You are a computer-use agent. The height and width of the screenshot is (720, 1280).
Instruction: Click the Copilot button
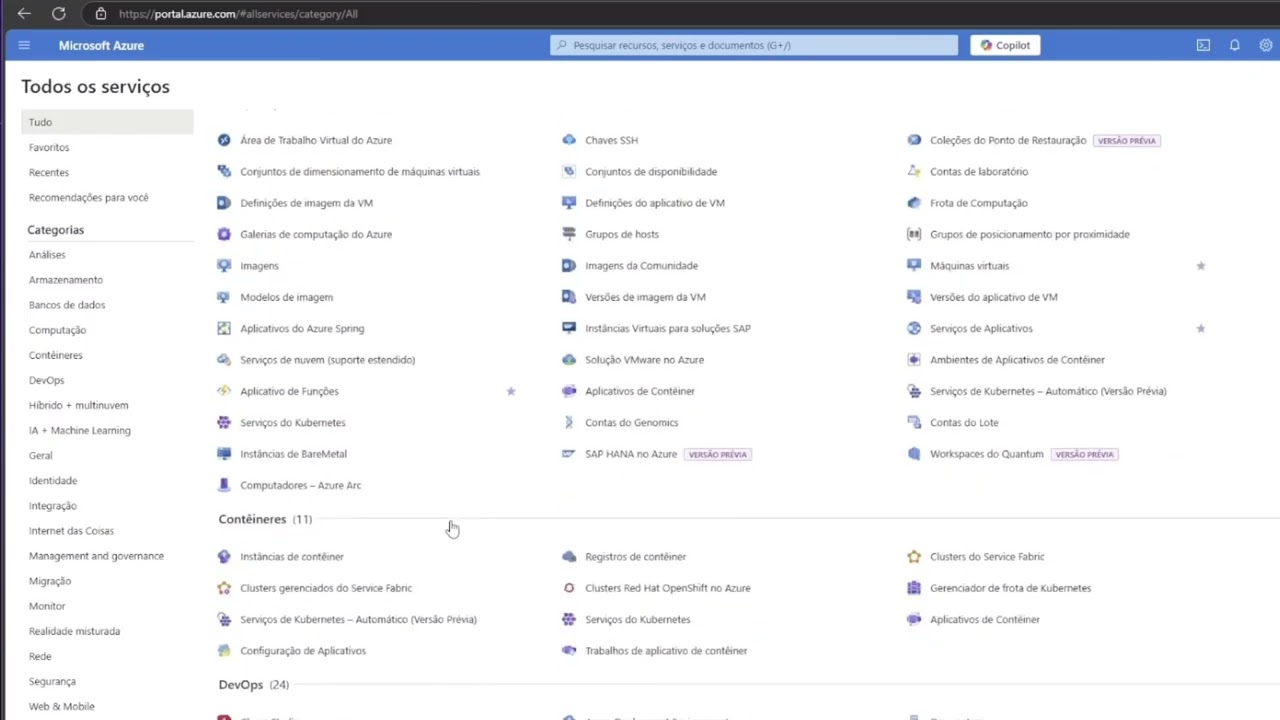coord(1005,45)
